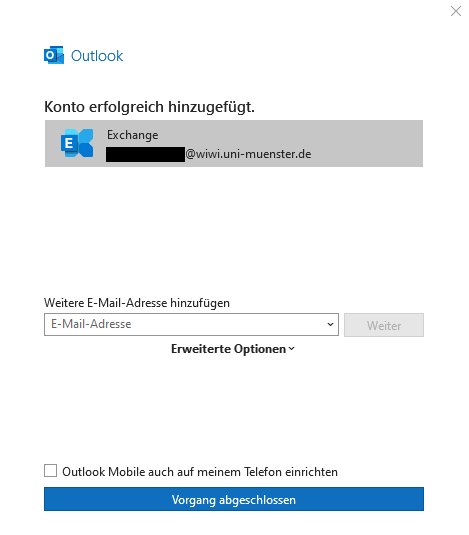Screen dimensions: 469x535
Task: Click the Weiter button
Action: click(x=384, y=325)
